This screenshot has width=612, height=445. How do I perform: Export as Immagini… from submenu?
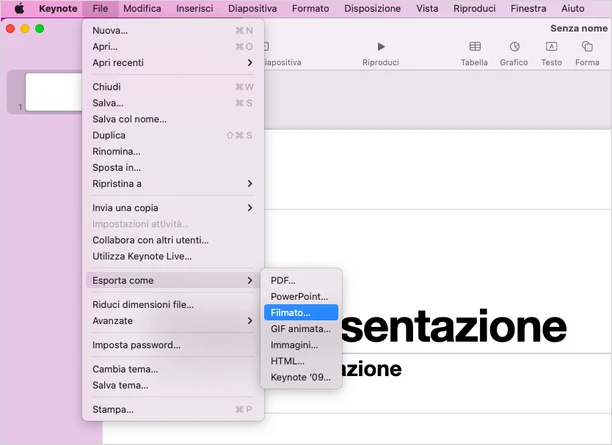point(301,345)
